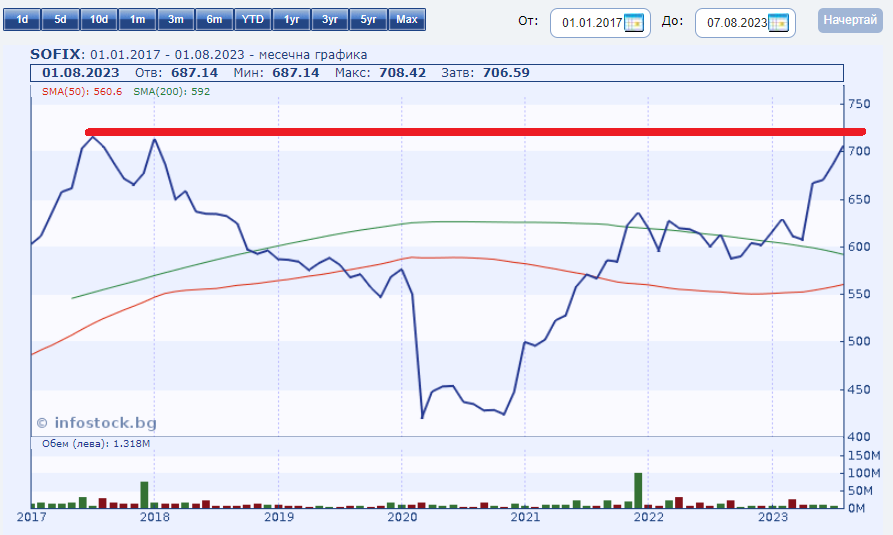Screen dimensions: 893x535
Task: Show the Max time range
Action: [x=407, y=19]
